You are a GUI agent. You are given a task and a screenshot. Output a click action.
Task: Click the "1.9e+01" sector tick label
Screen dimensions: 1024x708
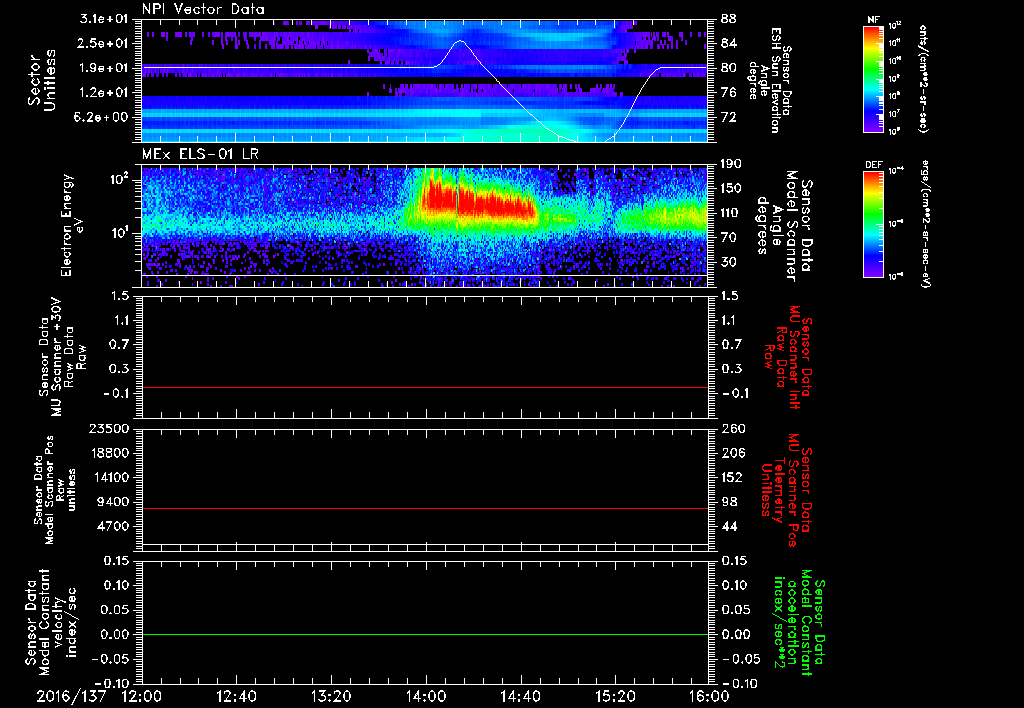104,68
